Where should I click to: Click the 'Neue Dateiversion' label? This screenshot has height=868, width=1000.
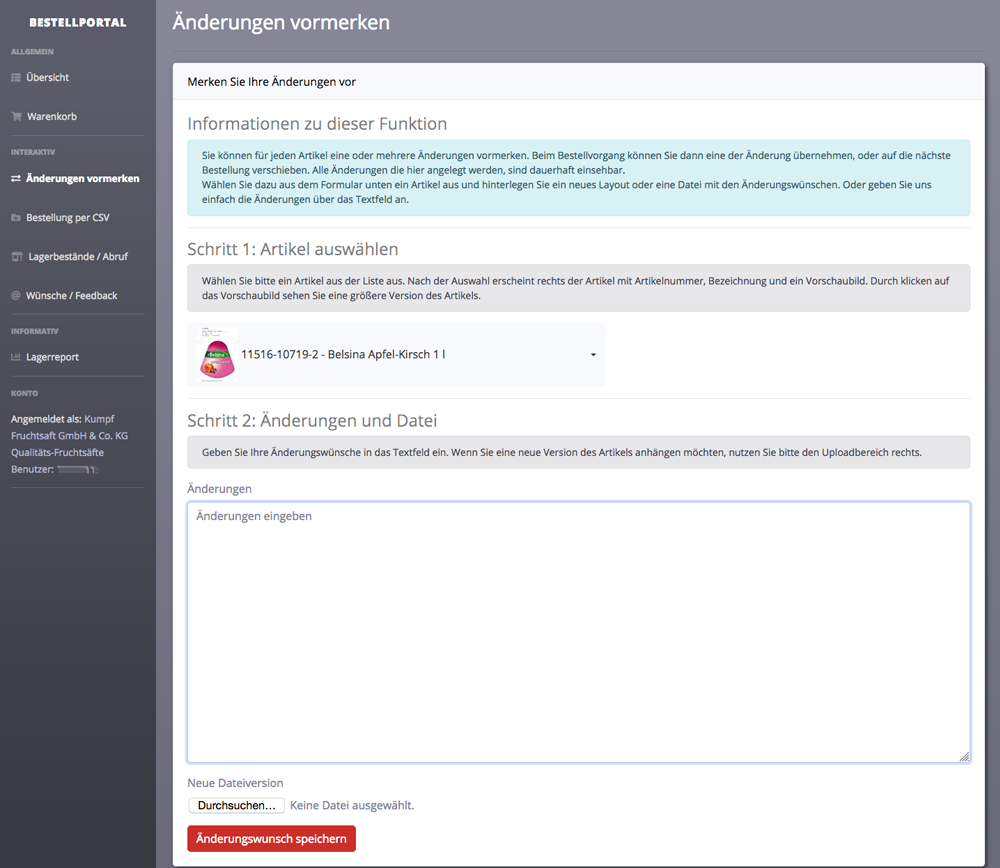pos(235,783)
